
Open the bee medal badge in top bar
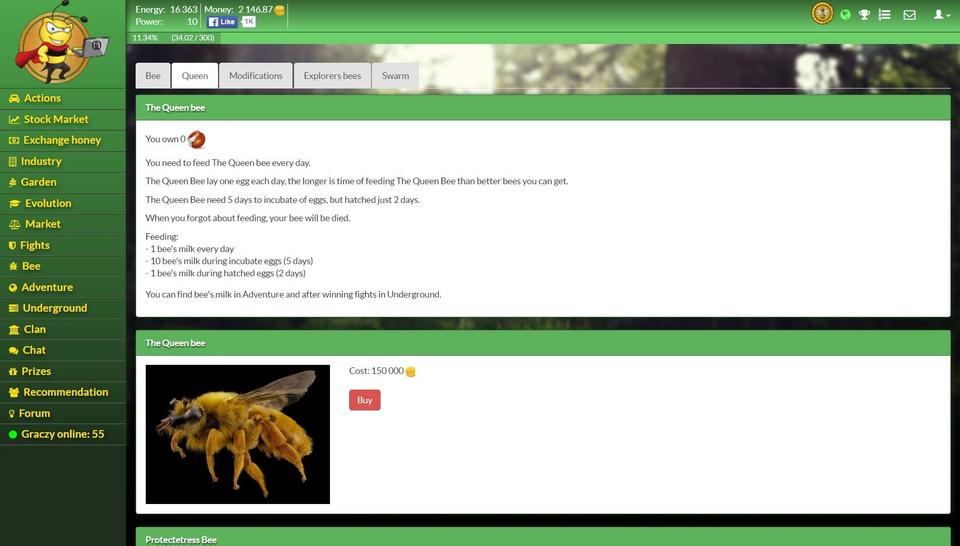(822, 13)
